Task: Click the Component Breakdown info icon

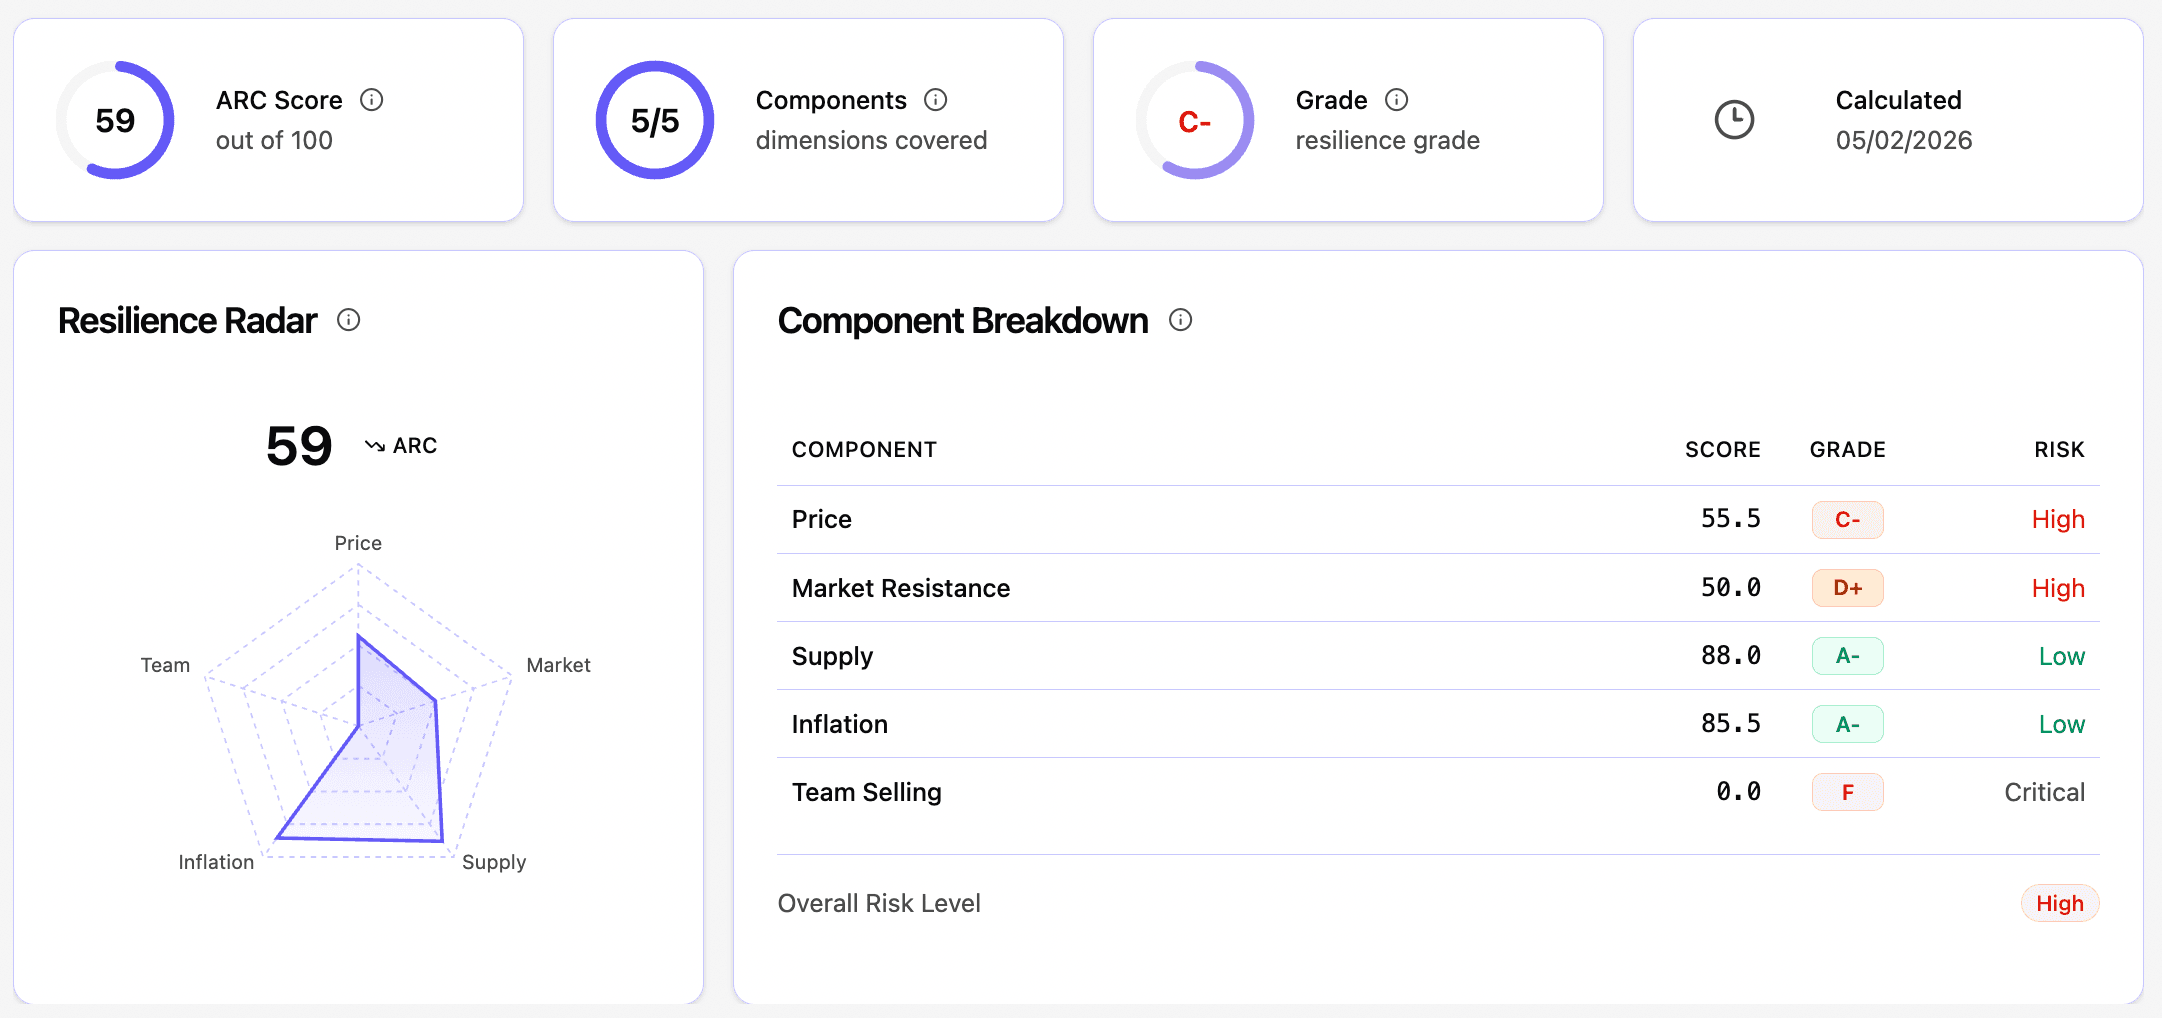Action: (1181, 321)
